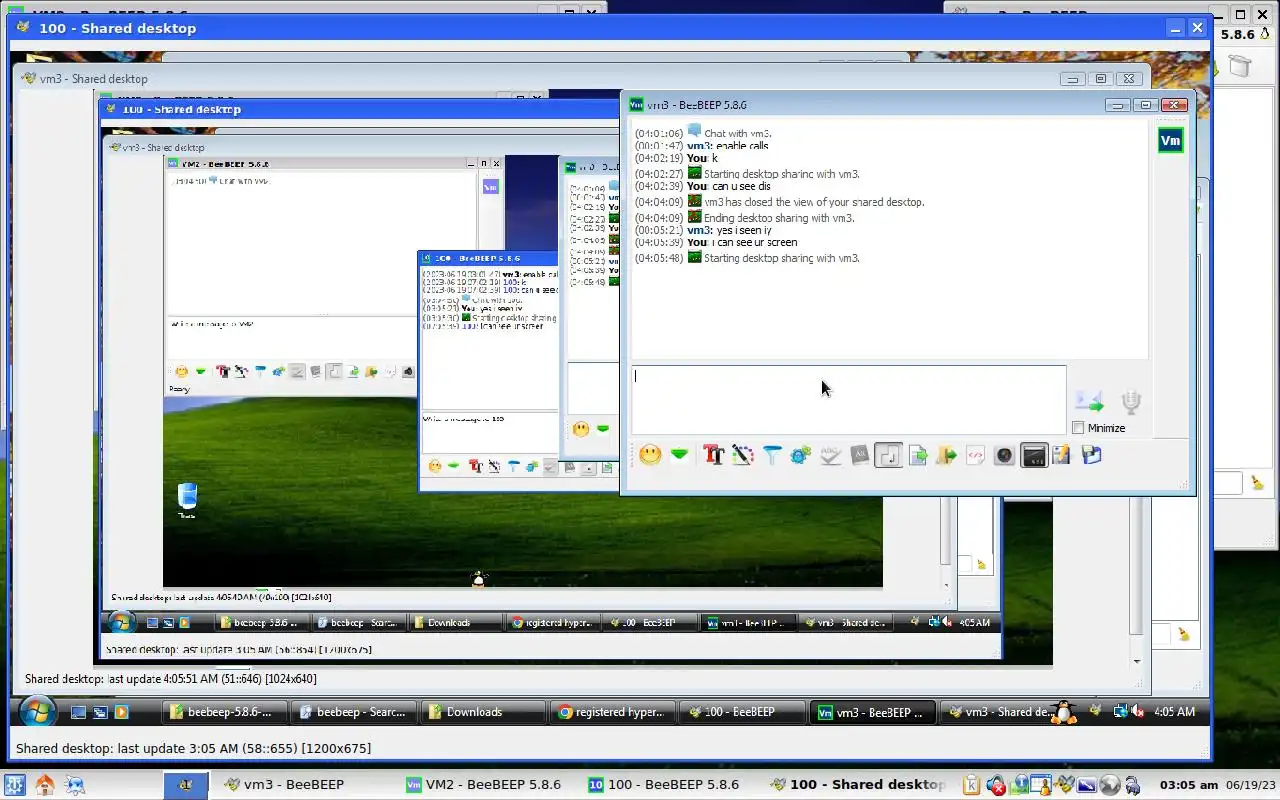Click the green Vm avatar in vm3 chat
Viewport: 1280px width, 800px height.
(x=1170, y=140)
